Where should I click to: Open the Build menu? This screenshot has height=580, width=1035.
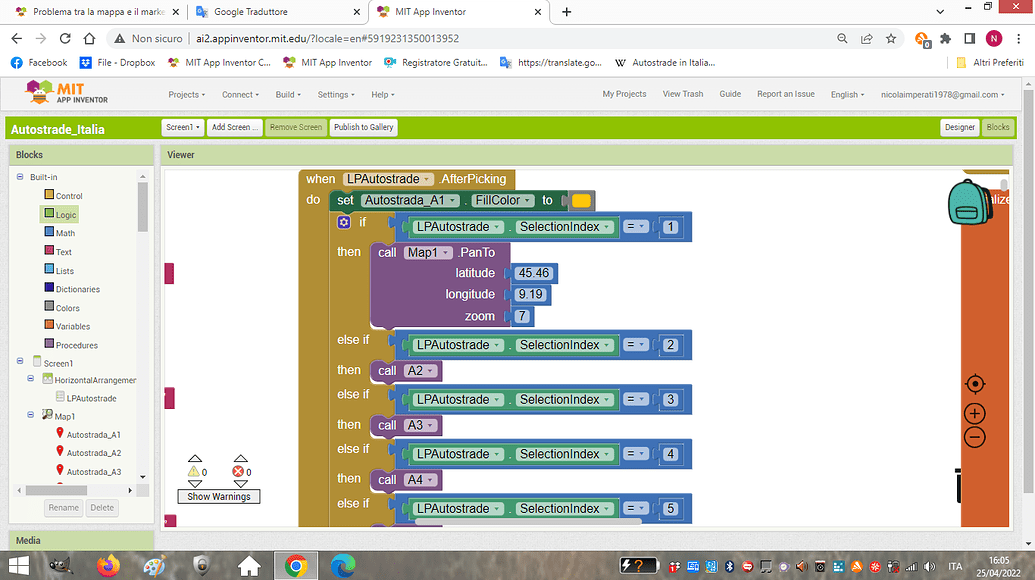(288, 94)
